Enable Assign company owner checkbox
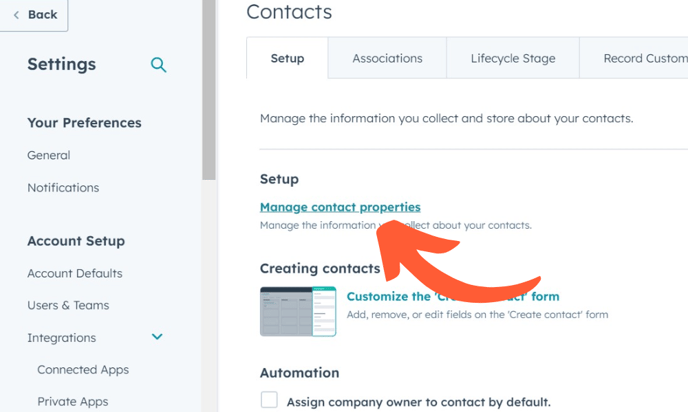The width and height of the screenshot is (688, 412). pyautogui.click(x=269, y=401)
